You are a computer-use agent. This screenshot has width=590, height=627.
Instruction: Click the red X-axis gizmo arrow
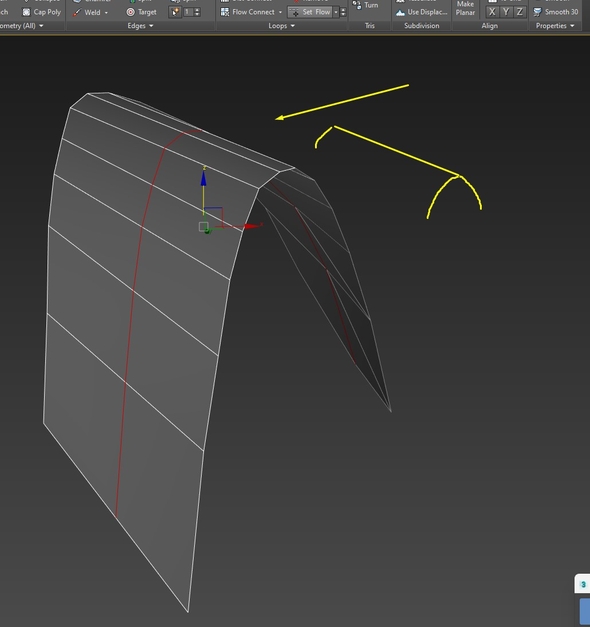(x=252, y=226)
